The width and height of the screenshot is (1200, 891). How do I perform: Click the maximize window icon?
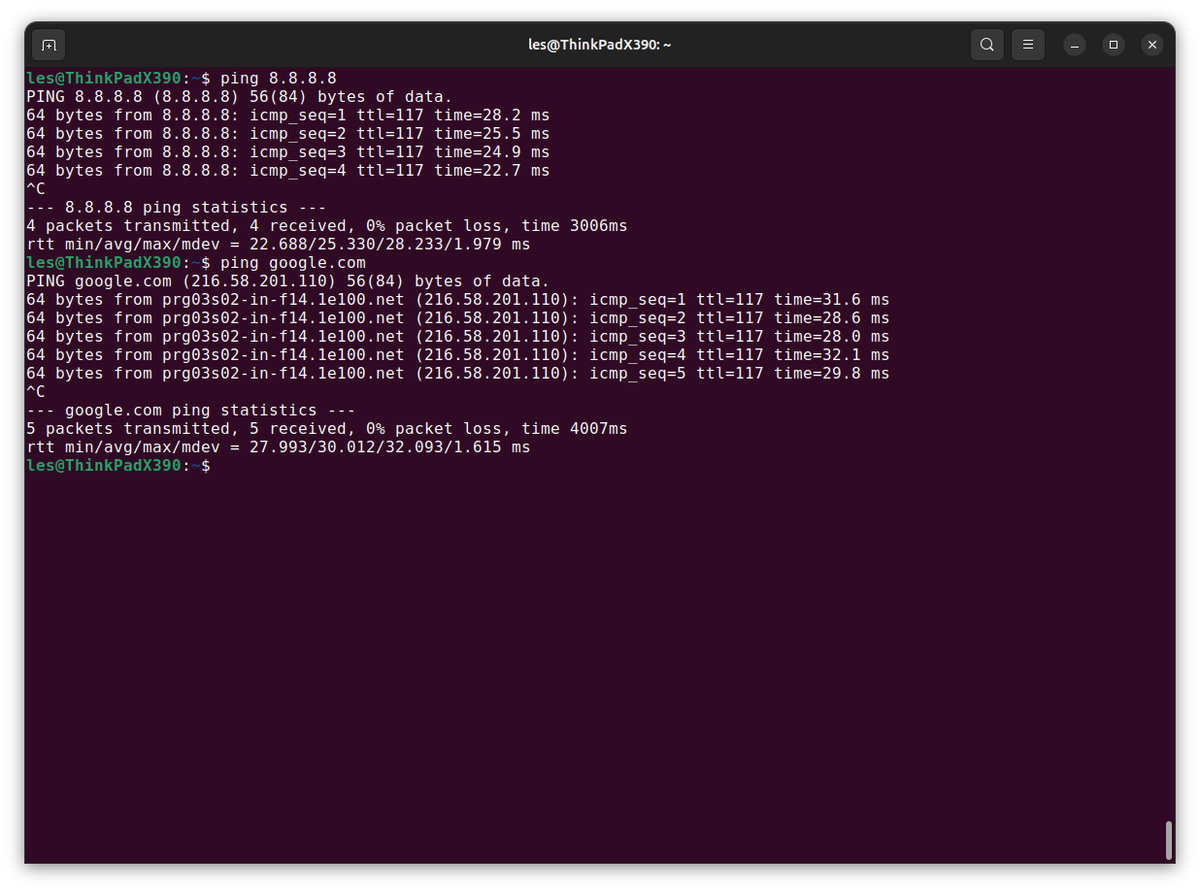1113,44
